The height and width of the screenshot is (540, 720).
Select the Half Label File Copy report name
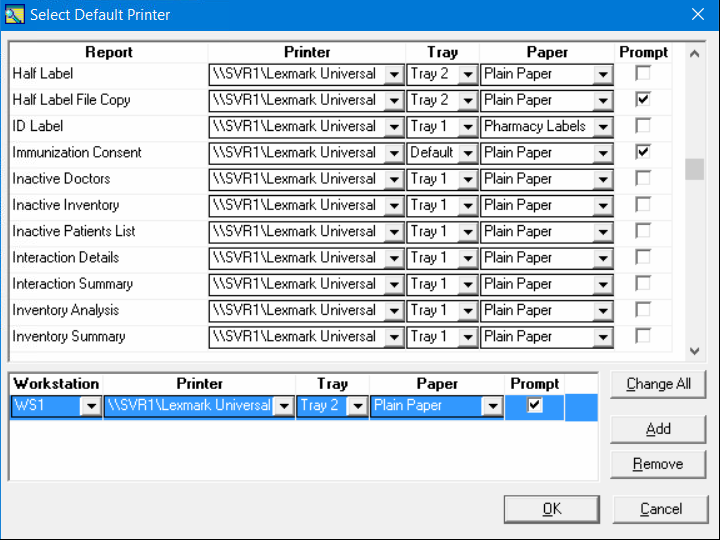[71, 100]
